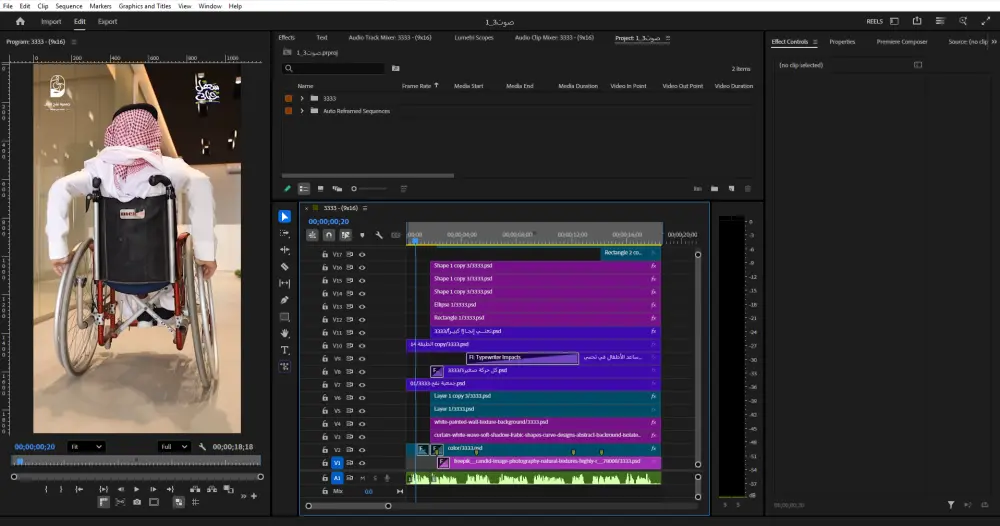Select the Pen tool
Viewport: 1000px width, 526px height.
285,300
